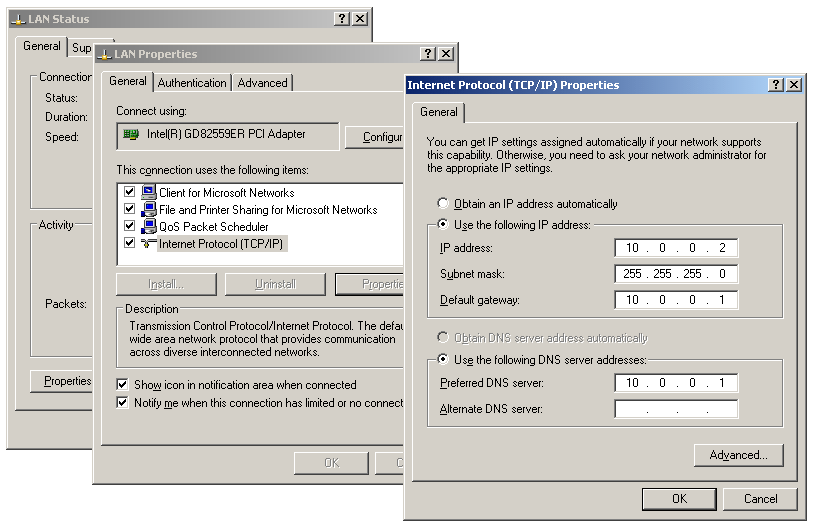The width and height of the screenshot is (813, 530).
Task: Click the Default gateway field
Action: [676, 300]
